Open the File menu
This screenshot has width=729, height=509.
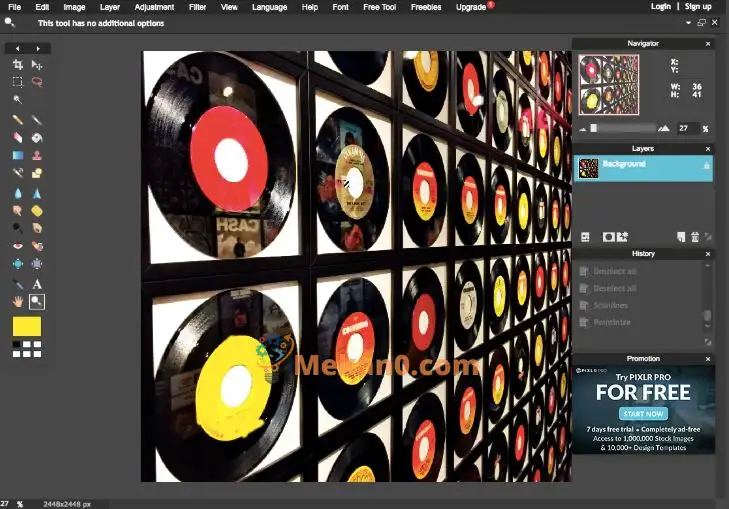tap(14, 7)
